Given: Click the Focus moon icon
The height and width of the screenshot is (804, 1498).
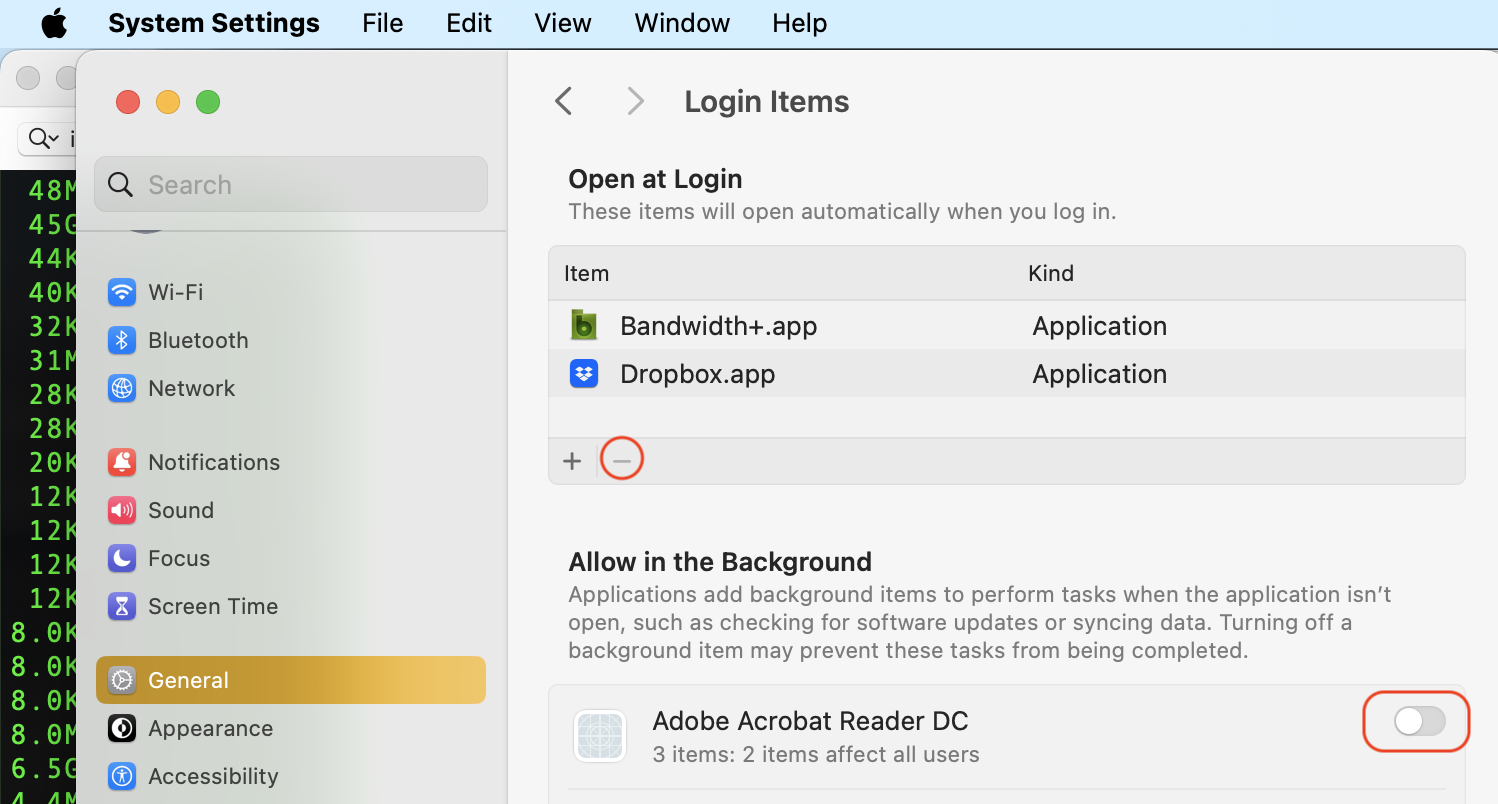Looking at the screenshot, I should [122, 558].
